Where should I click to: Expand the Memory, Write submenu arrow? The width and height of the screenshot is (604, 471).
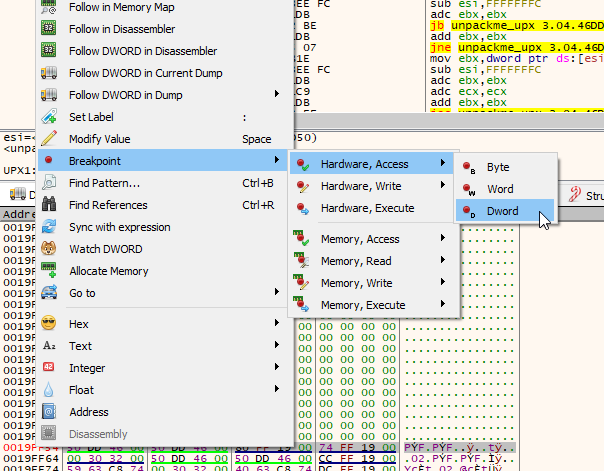[x=443, y=282]
